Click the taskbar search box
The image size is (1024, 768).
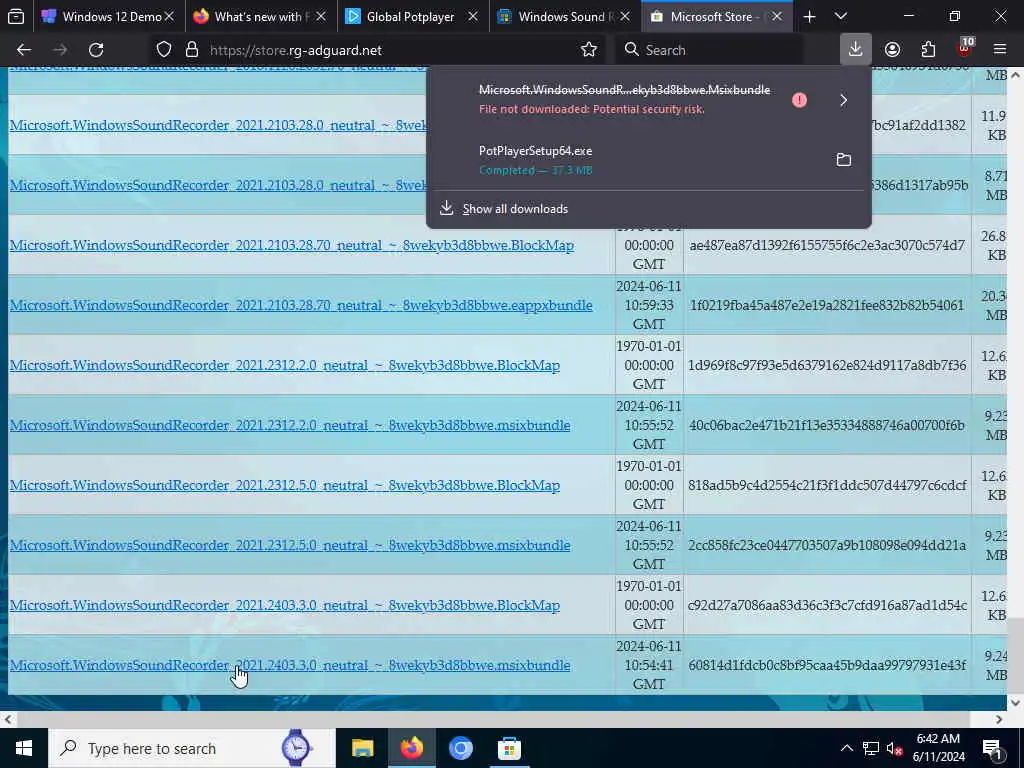[191, 748]
